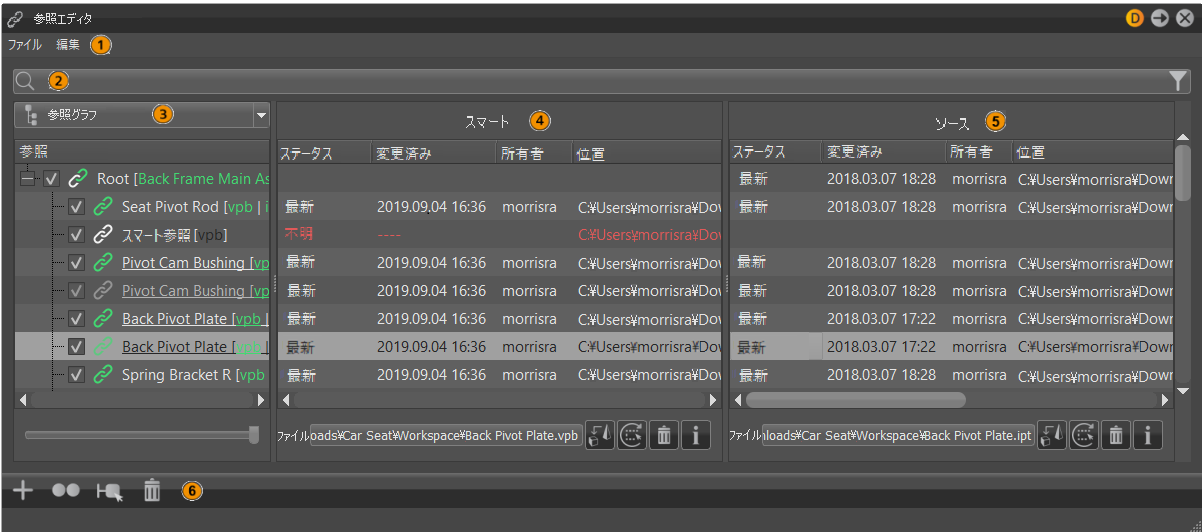Click the browse file icon in スマート panel

[x=600, y=436]
